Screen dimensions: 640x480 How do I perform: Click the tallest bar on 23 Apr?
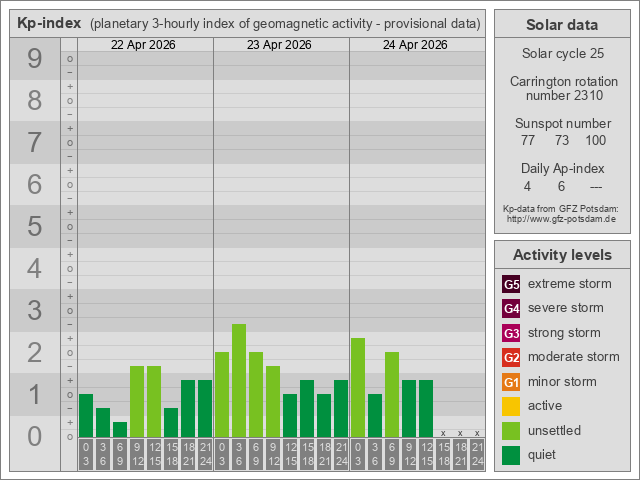coord(239,380)
